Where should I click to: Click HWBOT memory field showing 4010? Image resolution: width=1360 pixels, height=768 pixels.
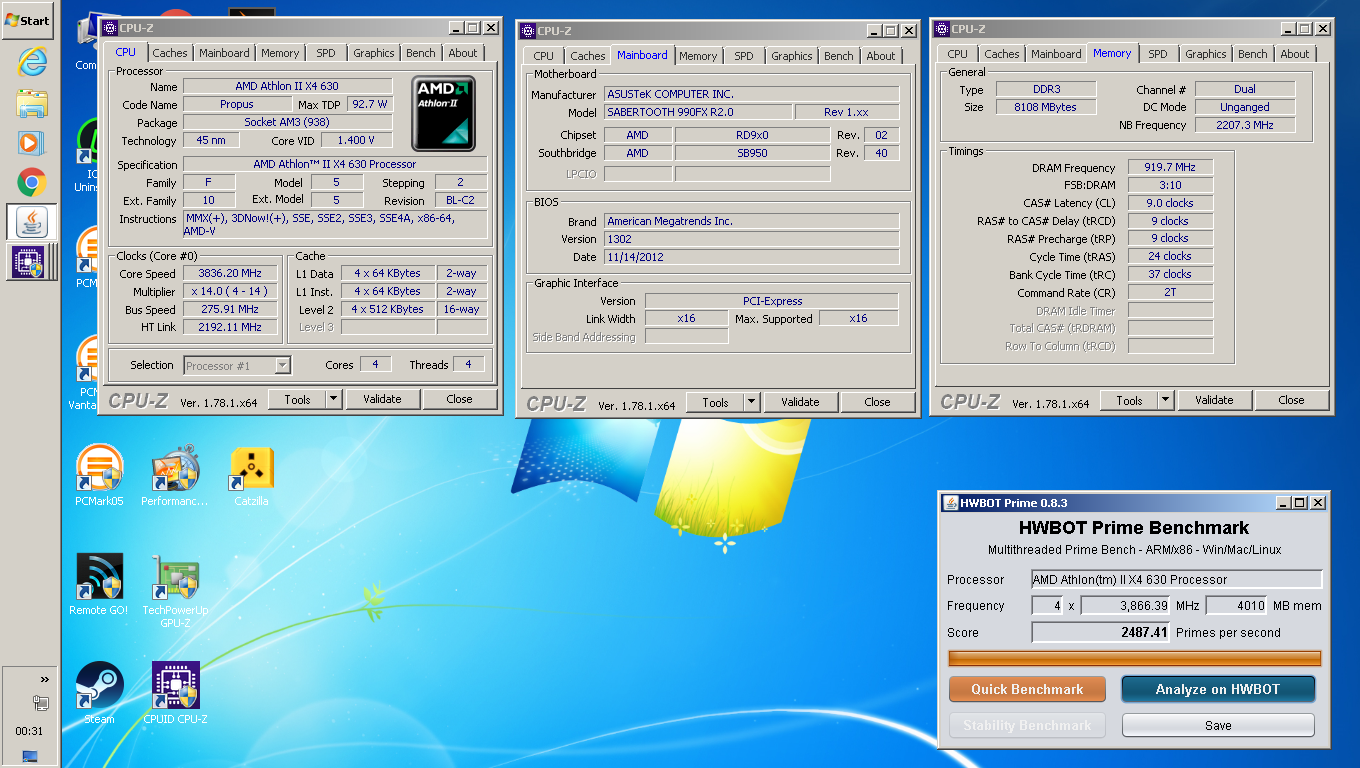tap(1237, 606)
